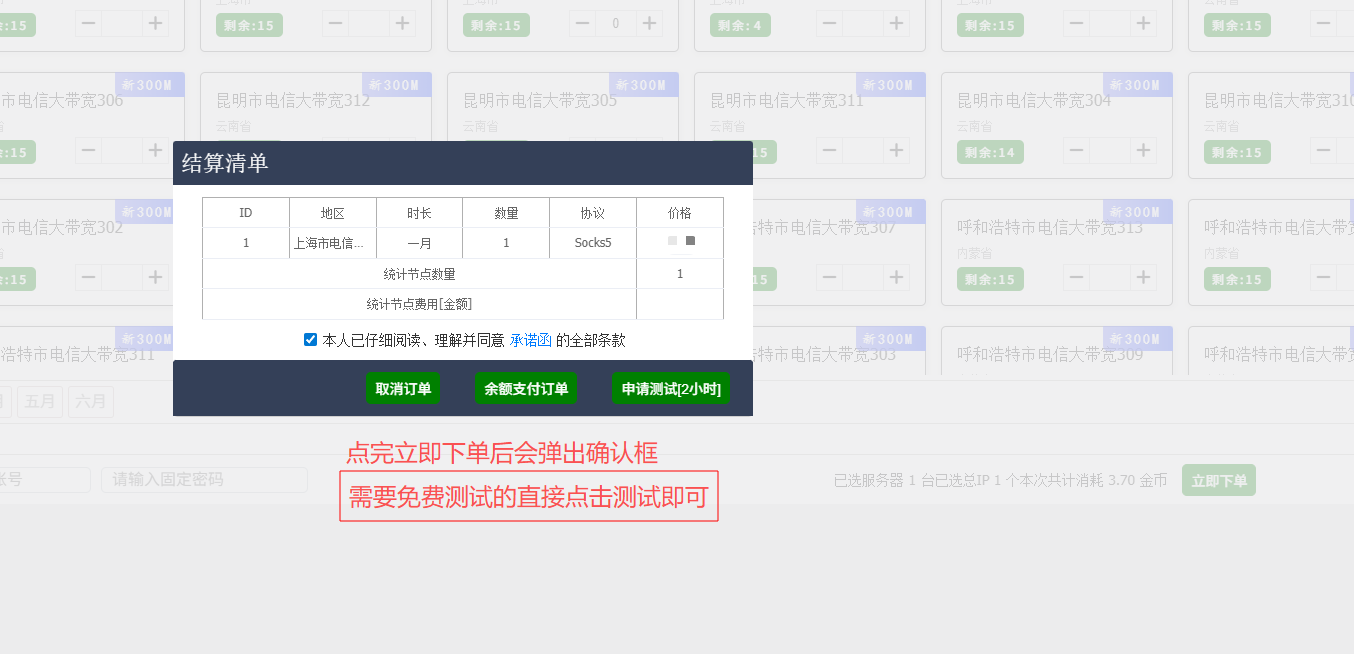This screenshot has width=1354, height=654.
Task: Click minus icon beside the 0 quantity
Action: coord(583,23)
